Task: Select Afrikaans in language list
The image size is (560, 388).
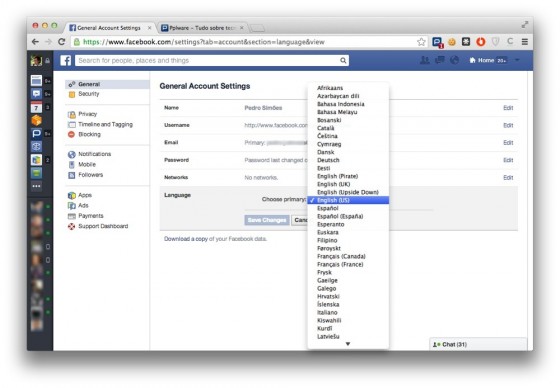Action: coord(348,88)
